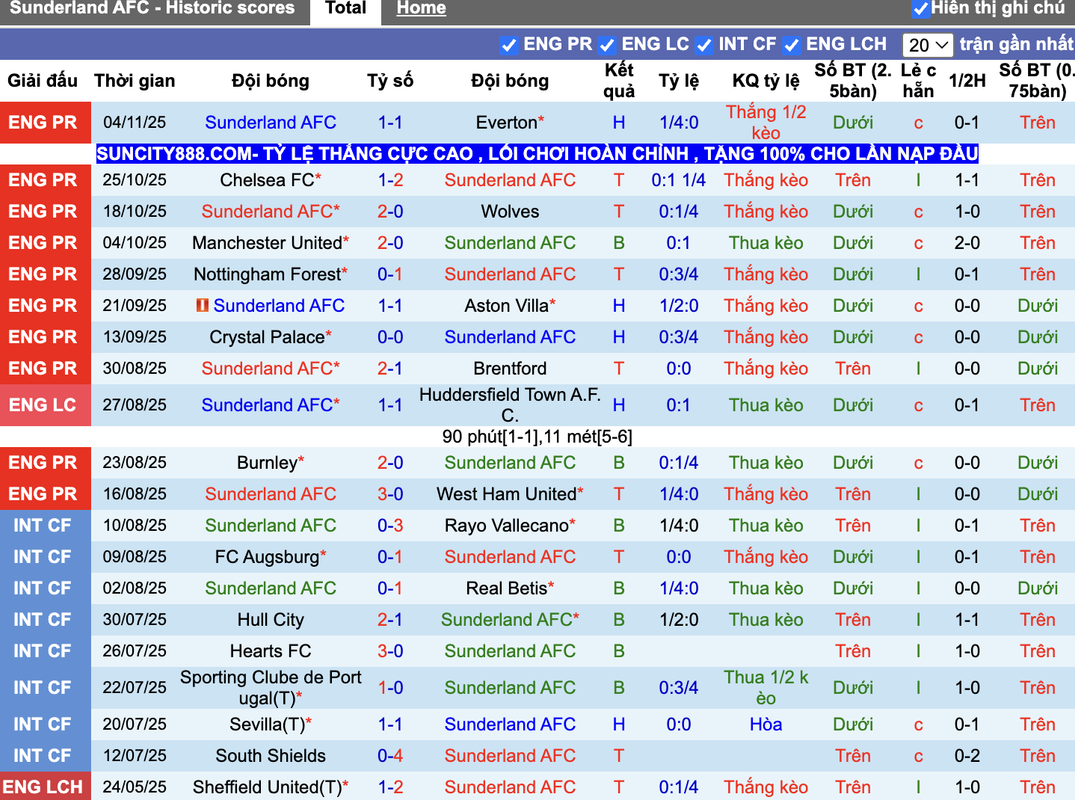Click half-time score 2-0 in Manchester United row
The width and height of the screenshot is (1075, 800).
coord(967,243)
